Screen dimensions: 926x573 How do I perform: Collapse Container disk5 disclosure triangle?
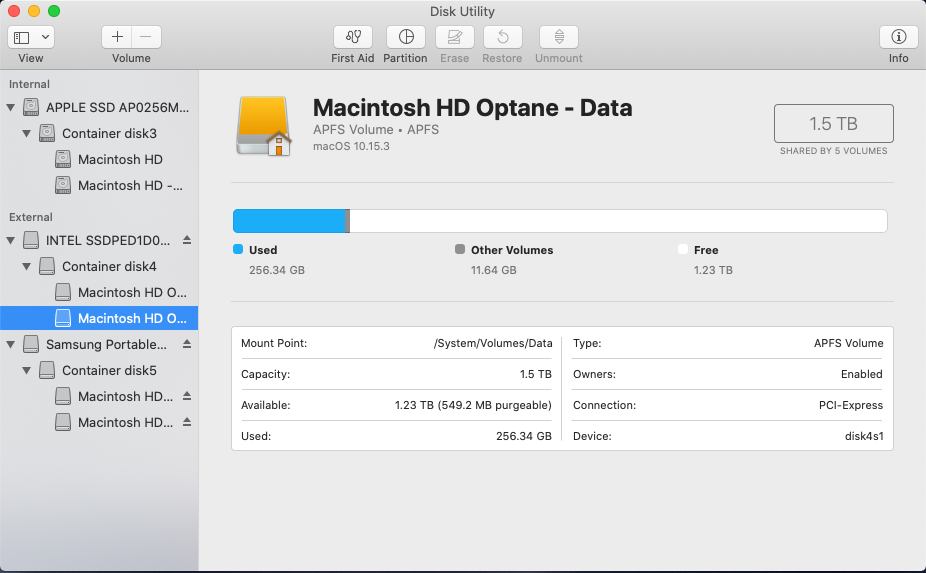click(x=27, y=370)
